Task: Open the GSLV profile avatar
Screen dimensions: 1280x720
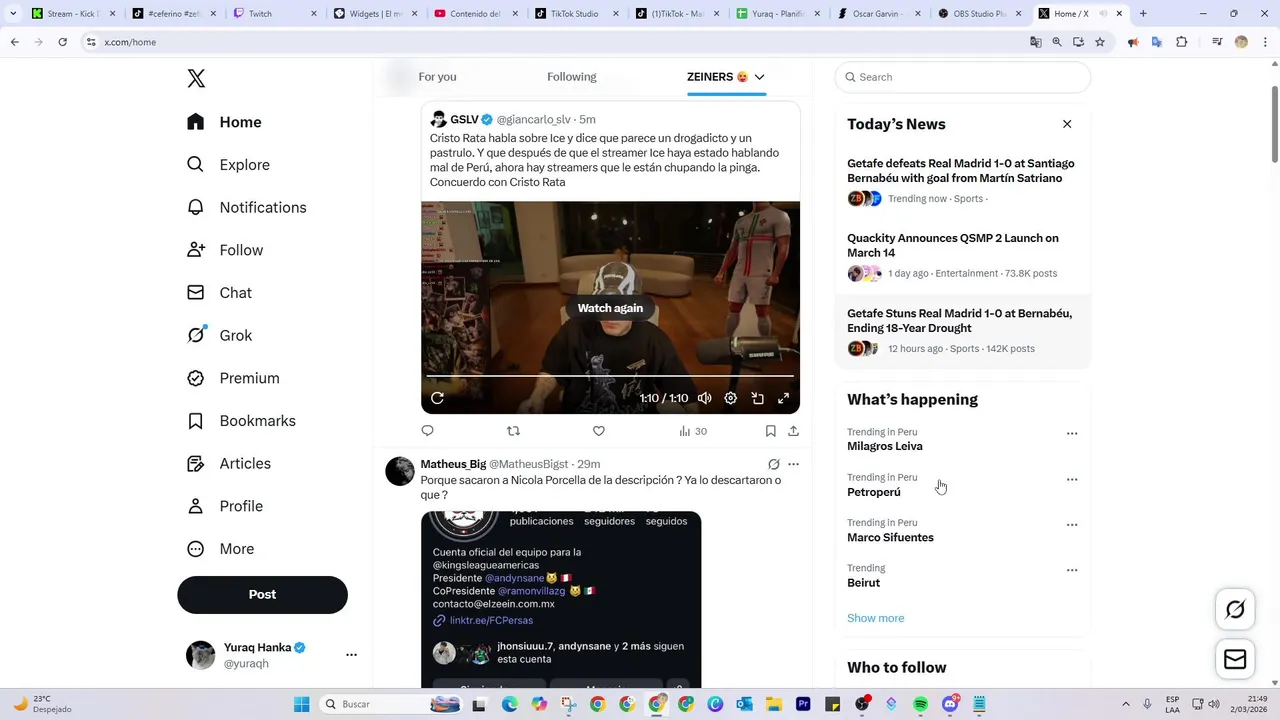Action: tap(438, 119)
